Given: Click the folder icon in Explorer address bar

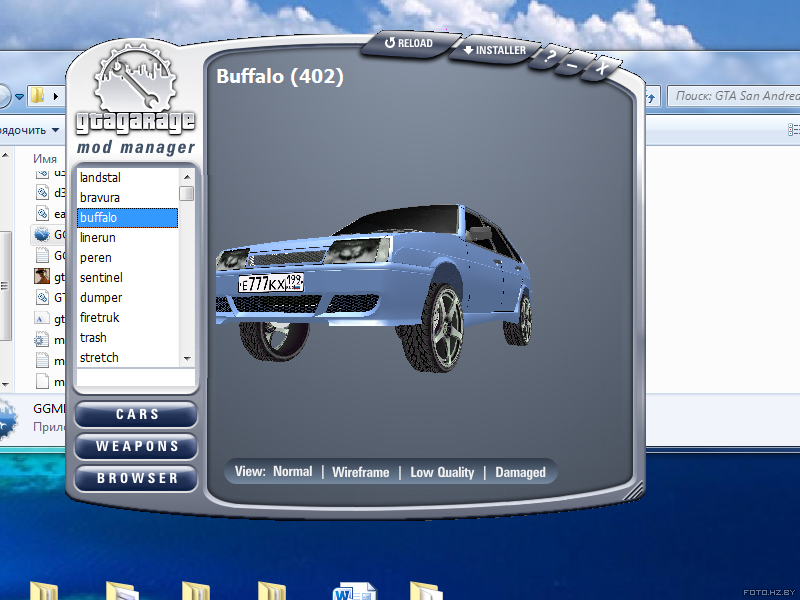Looking at the screenshot, I should point(37,95).
